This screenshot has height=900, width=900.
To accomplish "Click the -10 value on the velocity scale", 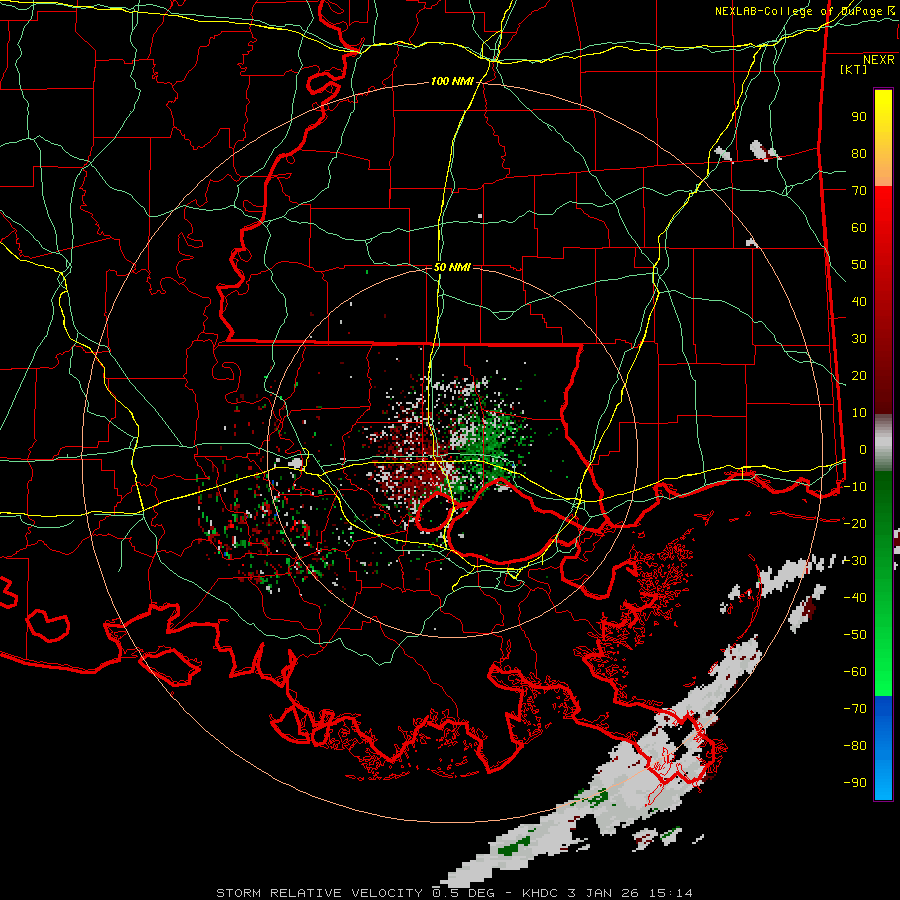I will point(855,487).
